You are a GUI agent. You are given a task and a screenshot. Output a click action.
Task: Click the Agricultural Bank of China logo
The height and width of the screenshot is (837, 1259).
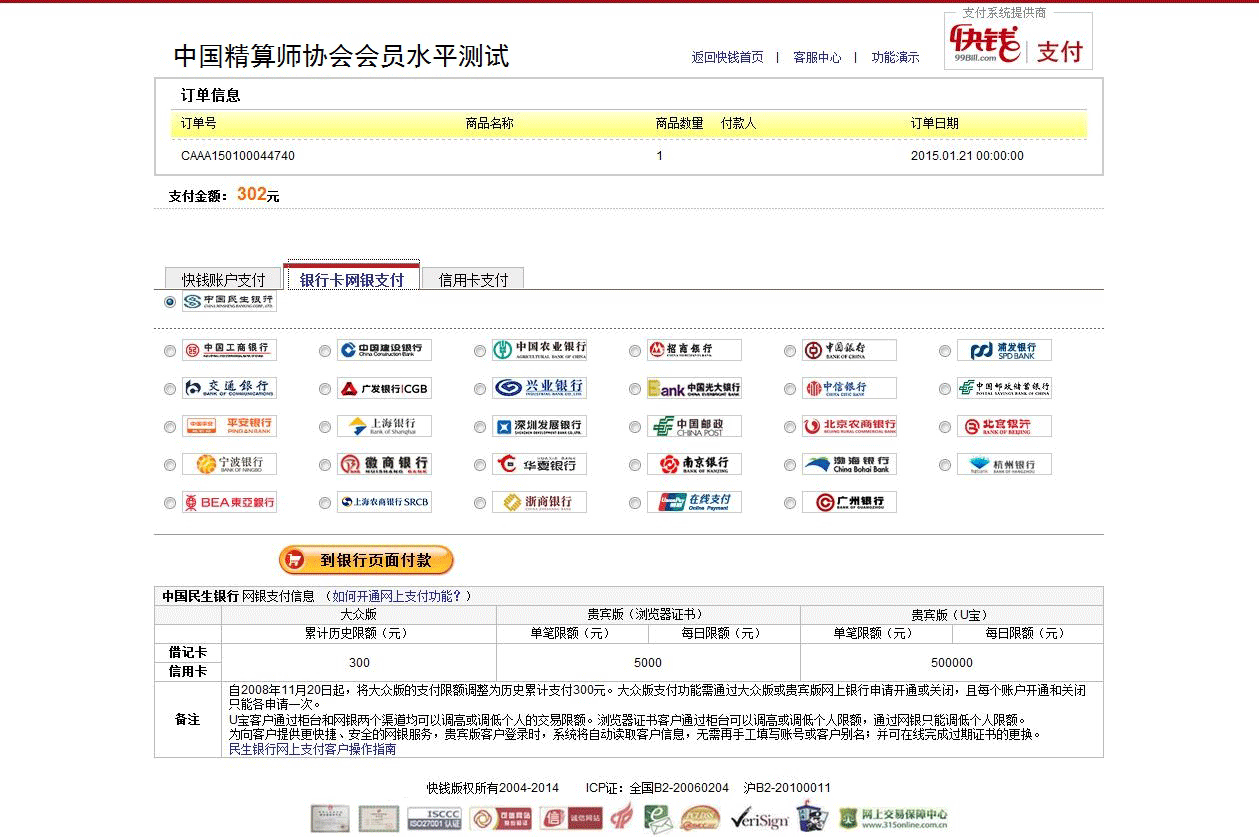click(x=539, y=350)
